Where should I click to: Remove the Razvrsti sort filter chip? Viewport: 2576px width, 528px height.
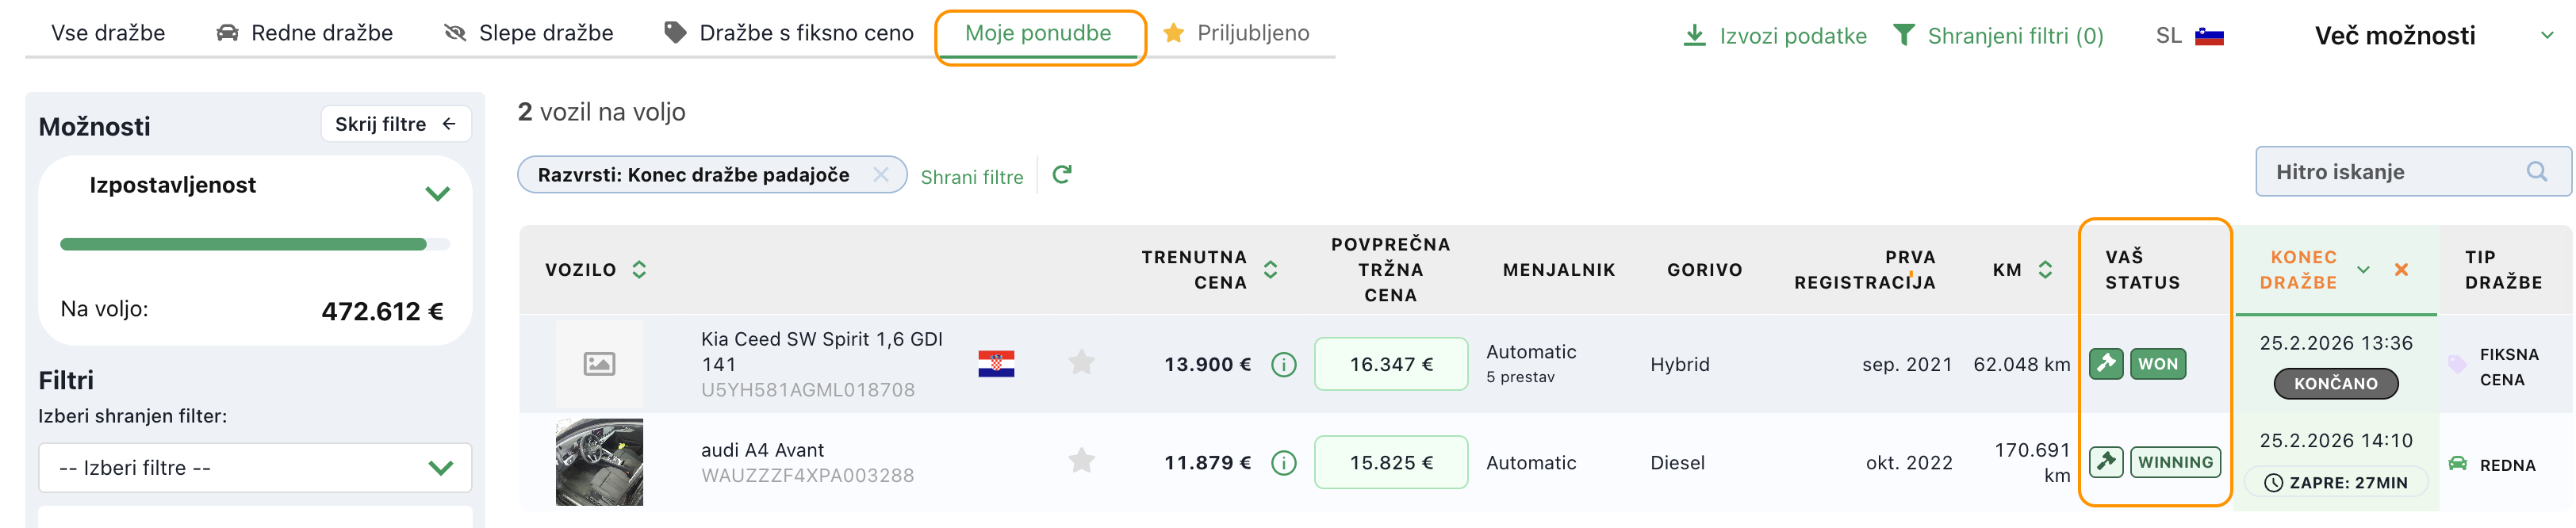[880, 175]
